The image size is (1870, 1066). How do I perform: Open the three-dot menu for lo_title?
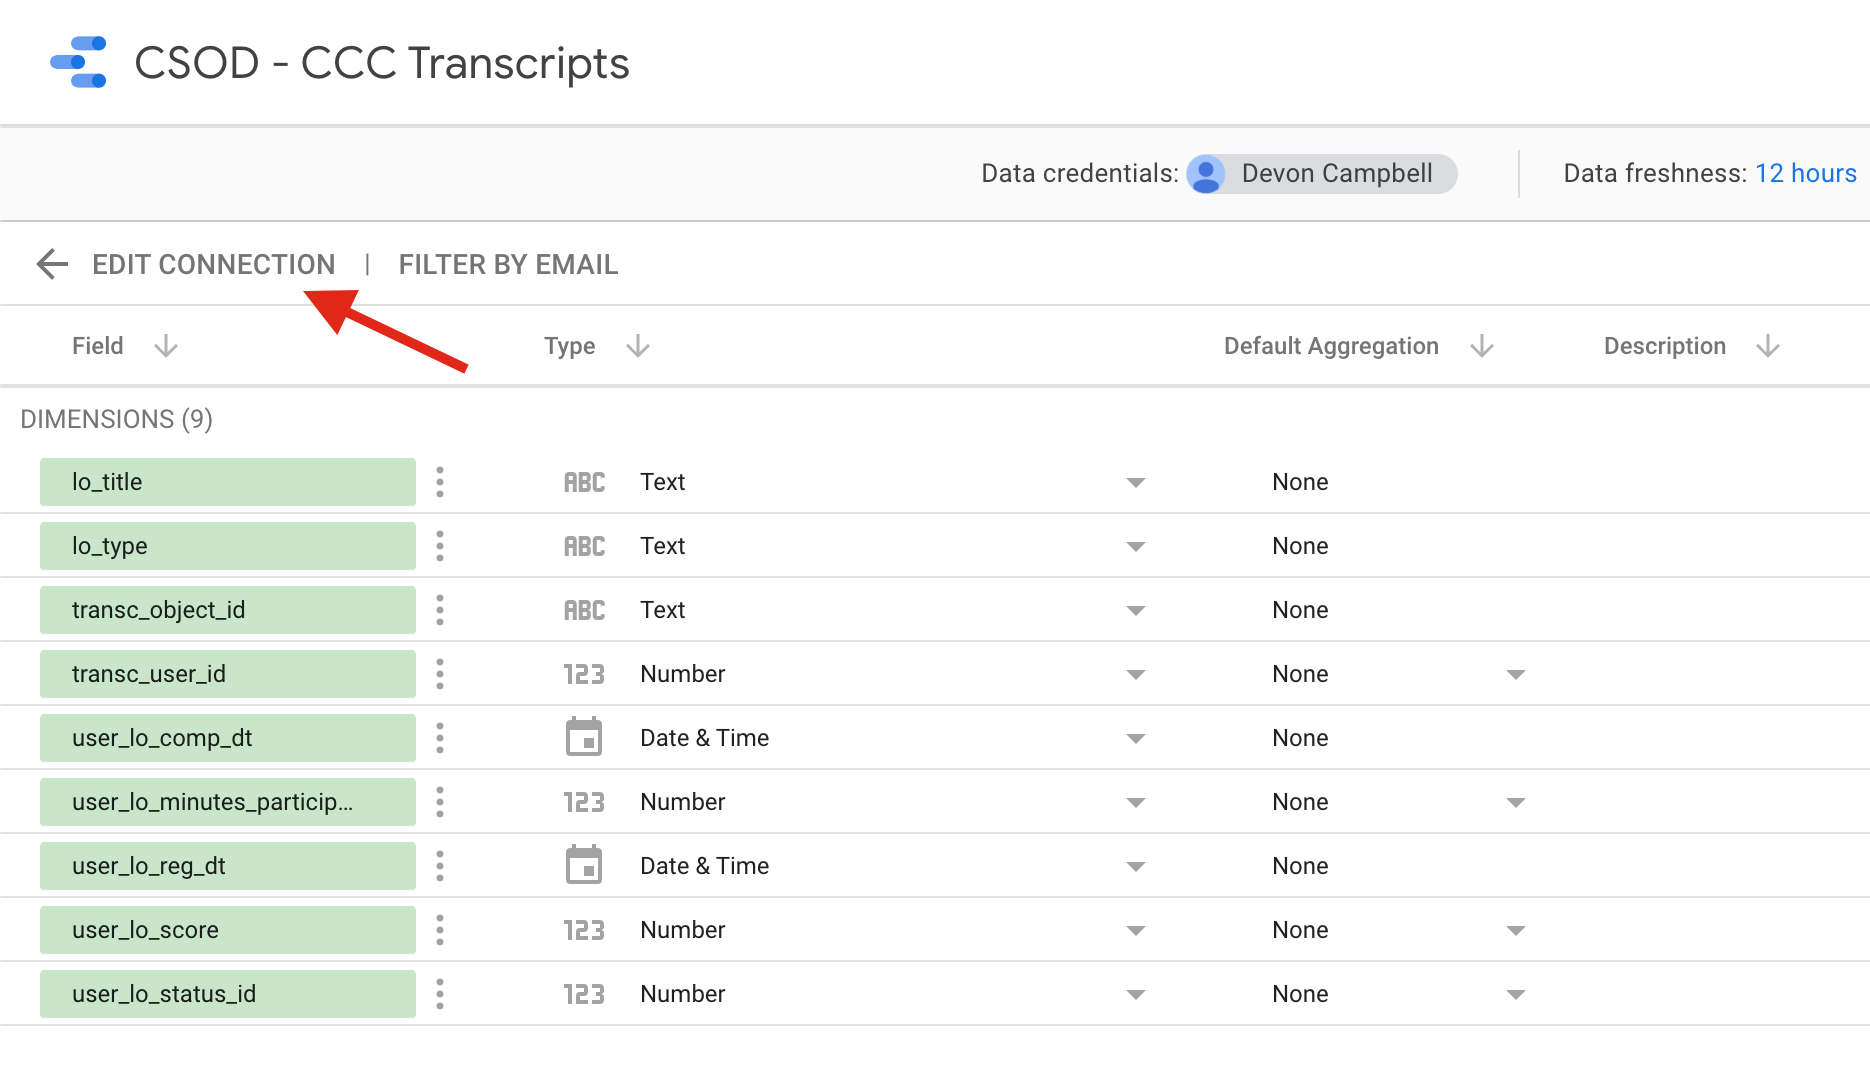[x=440, y=482]
